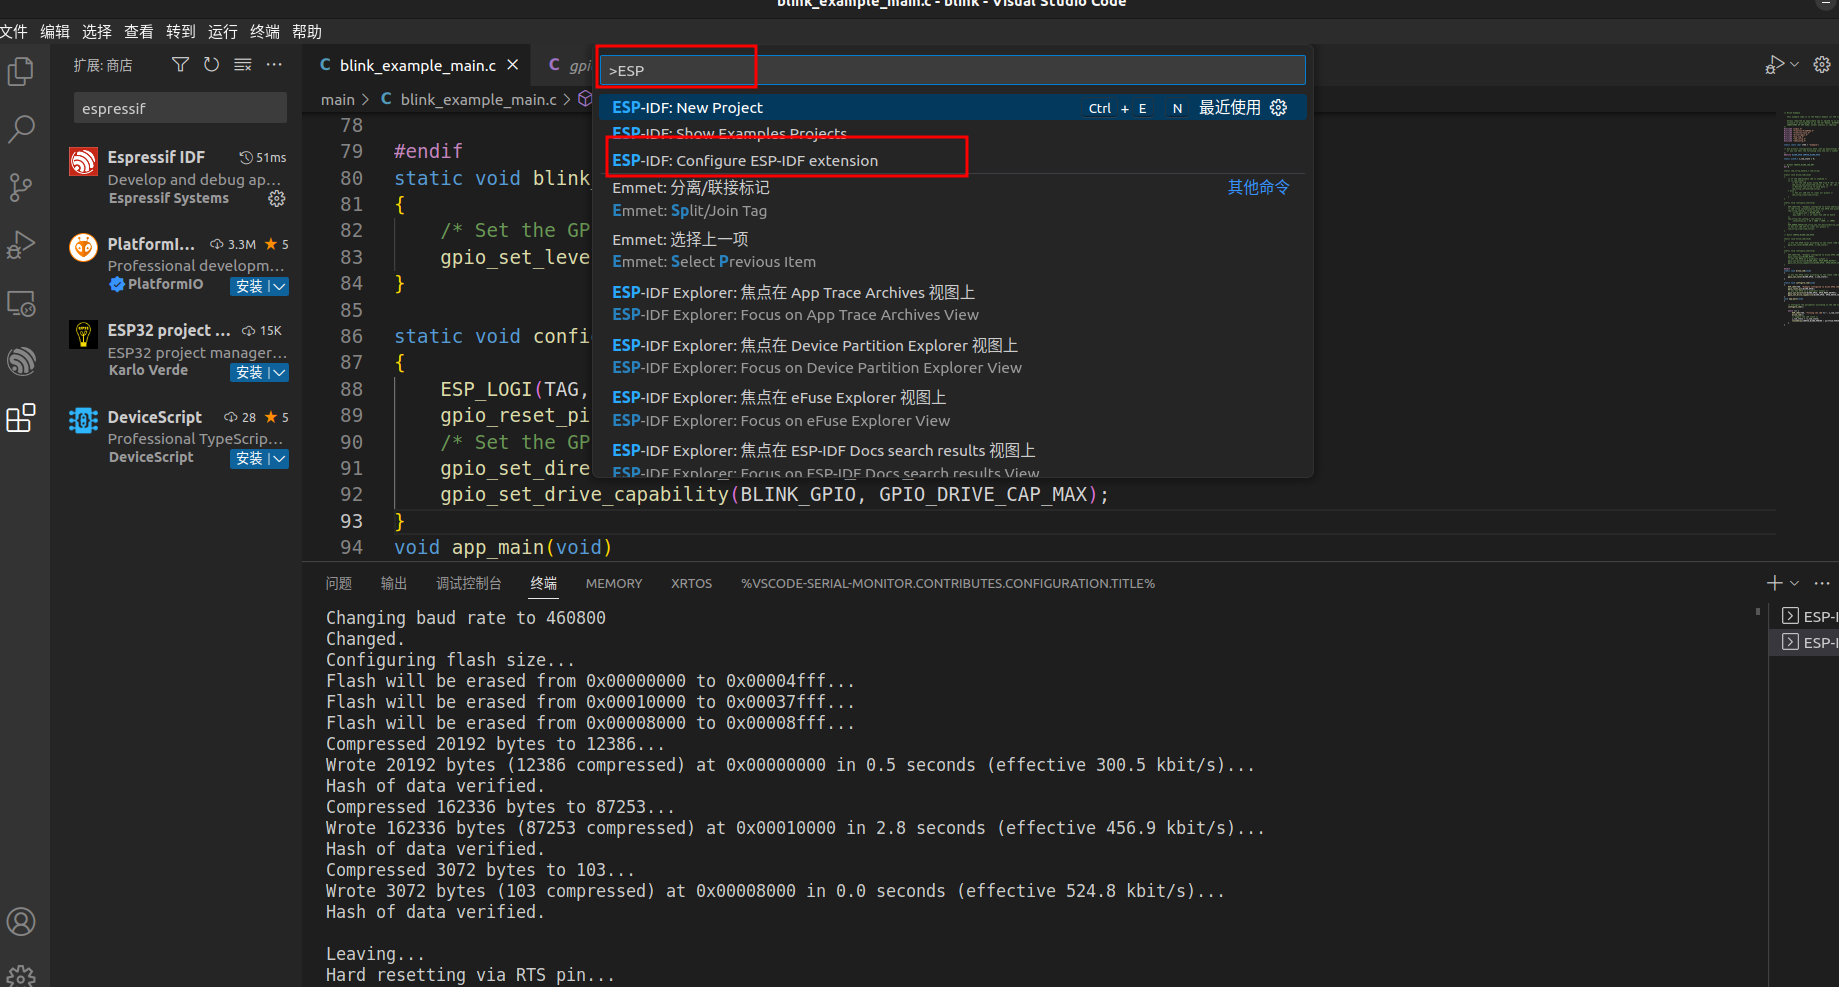
Task: Switch to the XTROS panel tab
Action: click(x=692, y=583)
